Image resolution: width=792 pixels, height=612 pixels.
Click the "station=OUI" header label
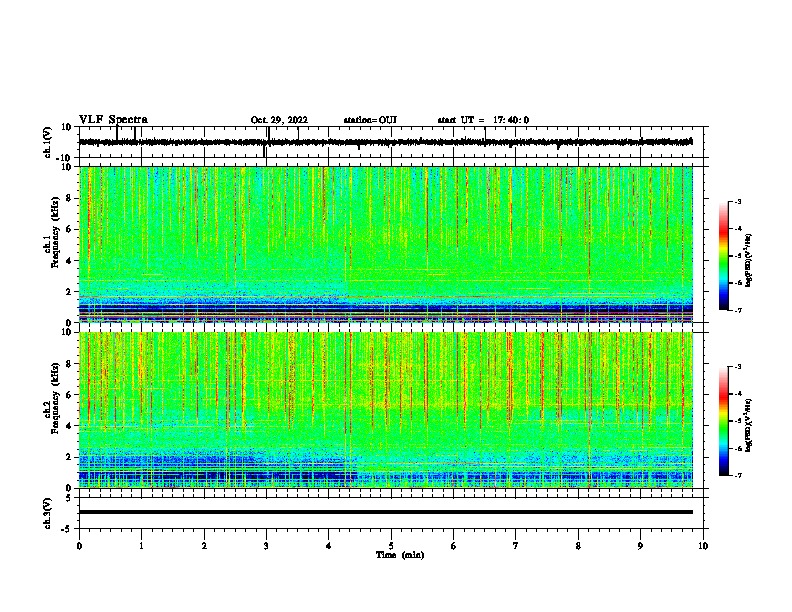click(x=370, y=120)
